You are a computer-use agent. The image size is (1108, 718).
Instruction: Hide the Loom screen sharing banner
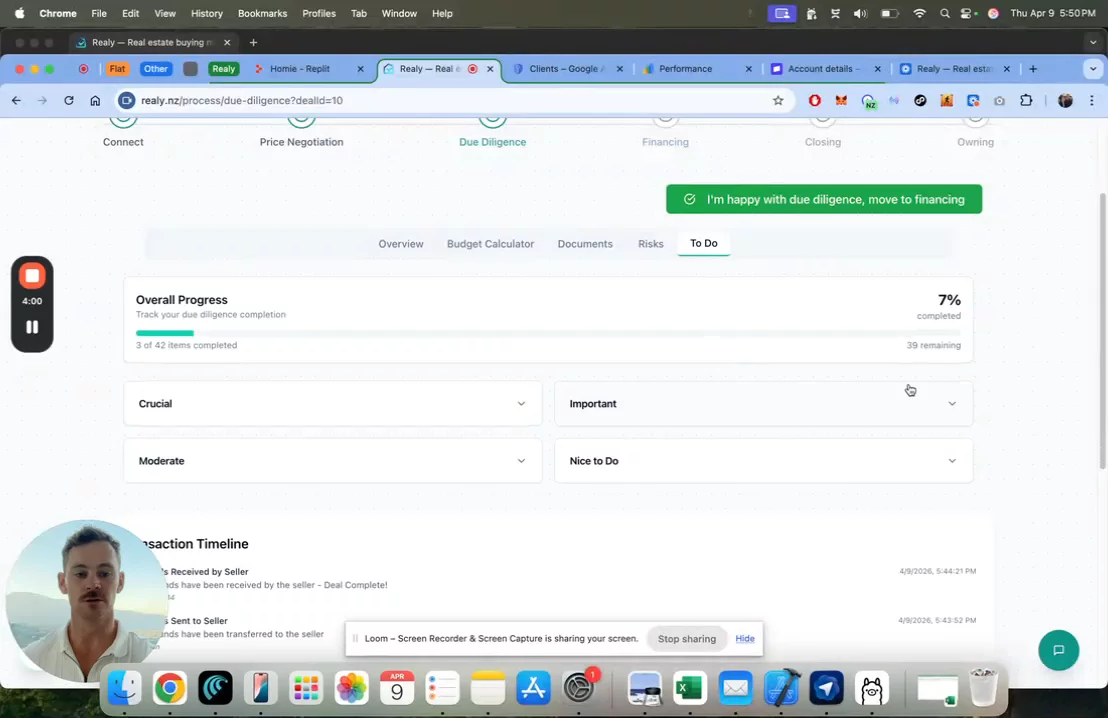745,638
